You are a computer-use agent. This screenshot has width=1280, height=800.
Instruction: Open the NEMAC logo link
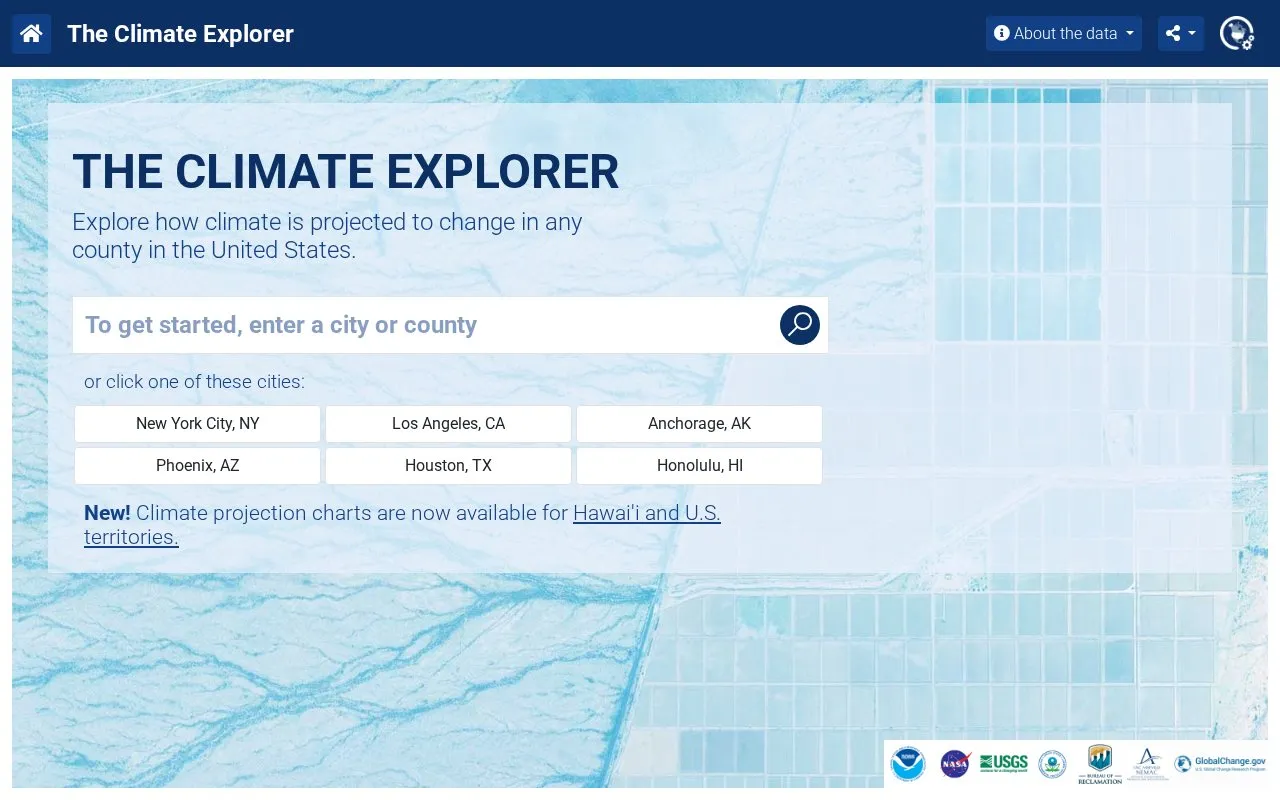click(1147, 764)
